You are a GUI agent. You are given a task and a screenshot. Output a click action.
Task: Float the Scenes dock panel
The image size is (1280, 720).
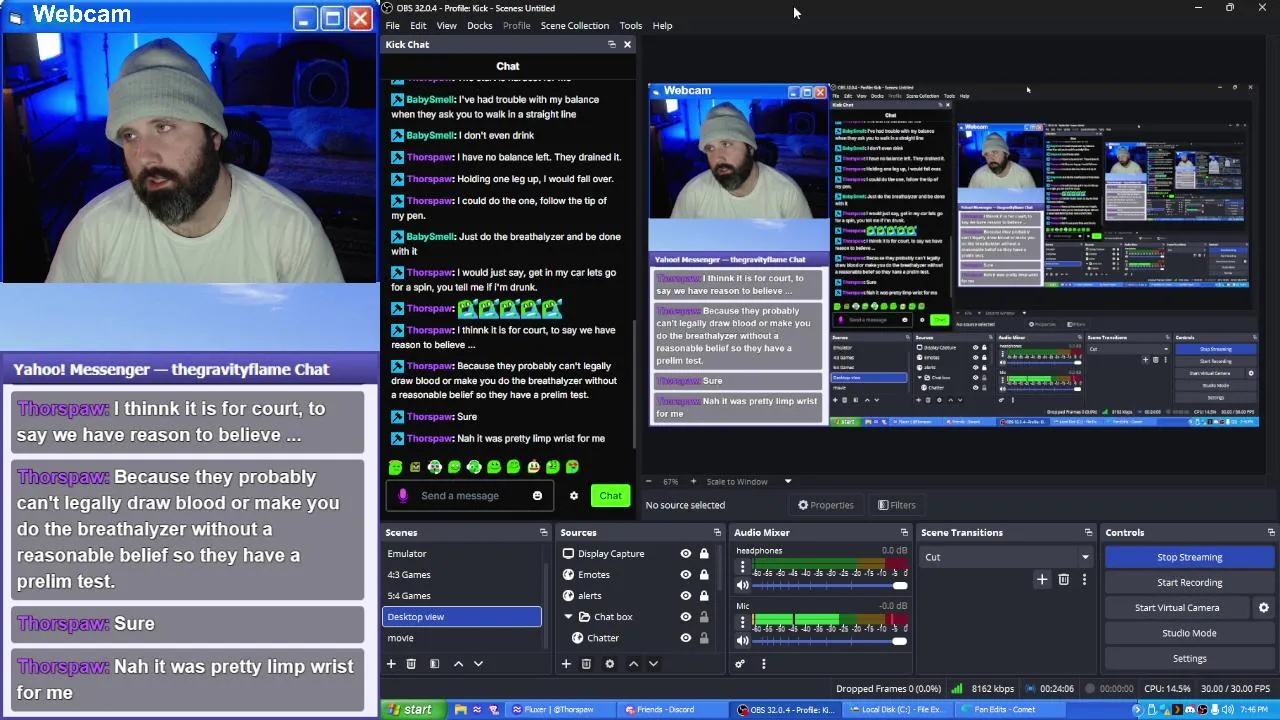[544, 533]
